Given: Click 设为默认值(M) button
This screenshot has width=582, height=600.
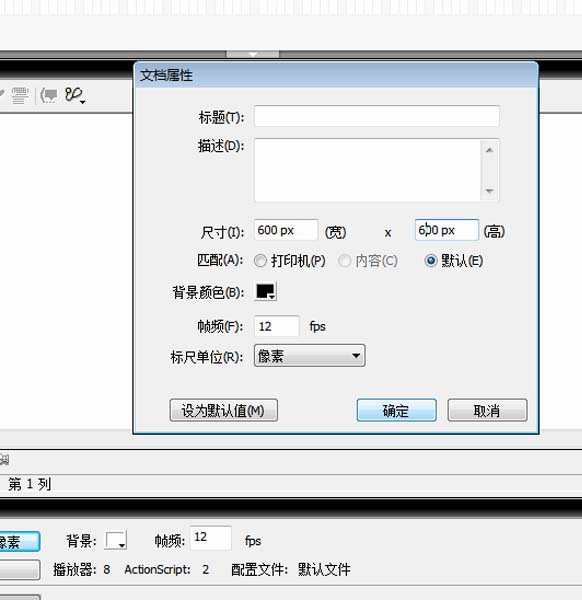Looking at the screenshot, I should 223,410.
